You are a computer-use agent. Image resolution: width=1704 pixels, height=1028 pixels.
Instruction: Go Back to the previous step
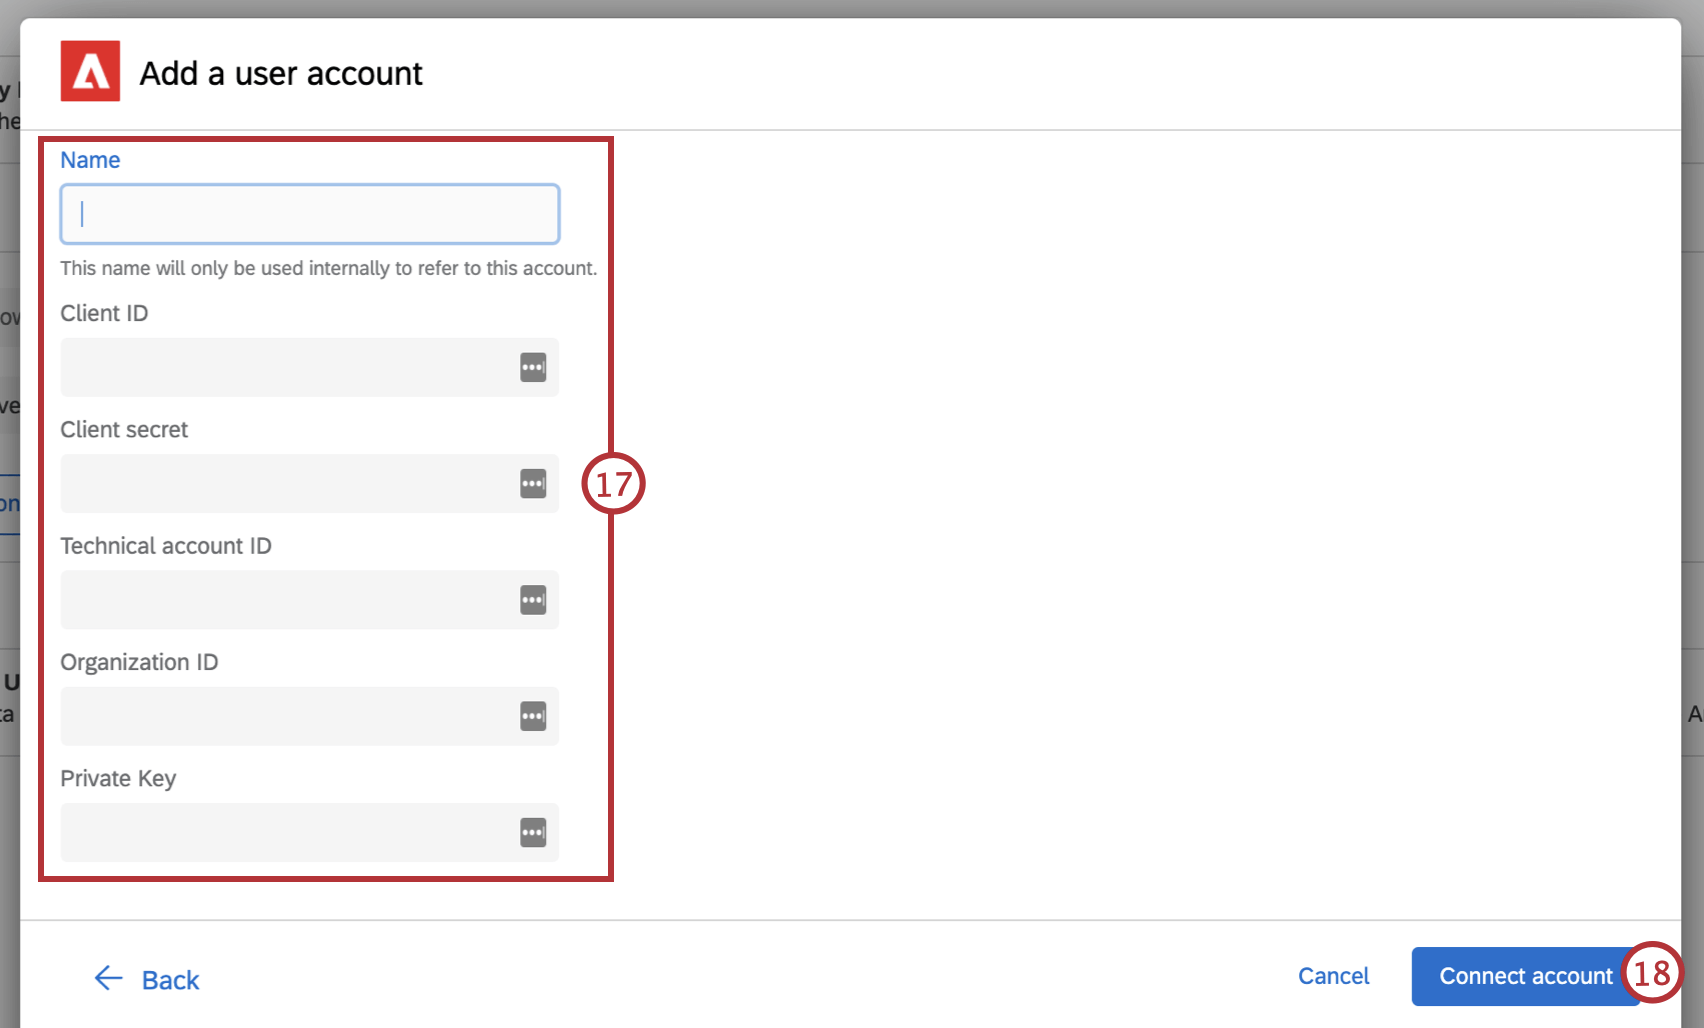tap(170, 979)
